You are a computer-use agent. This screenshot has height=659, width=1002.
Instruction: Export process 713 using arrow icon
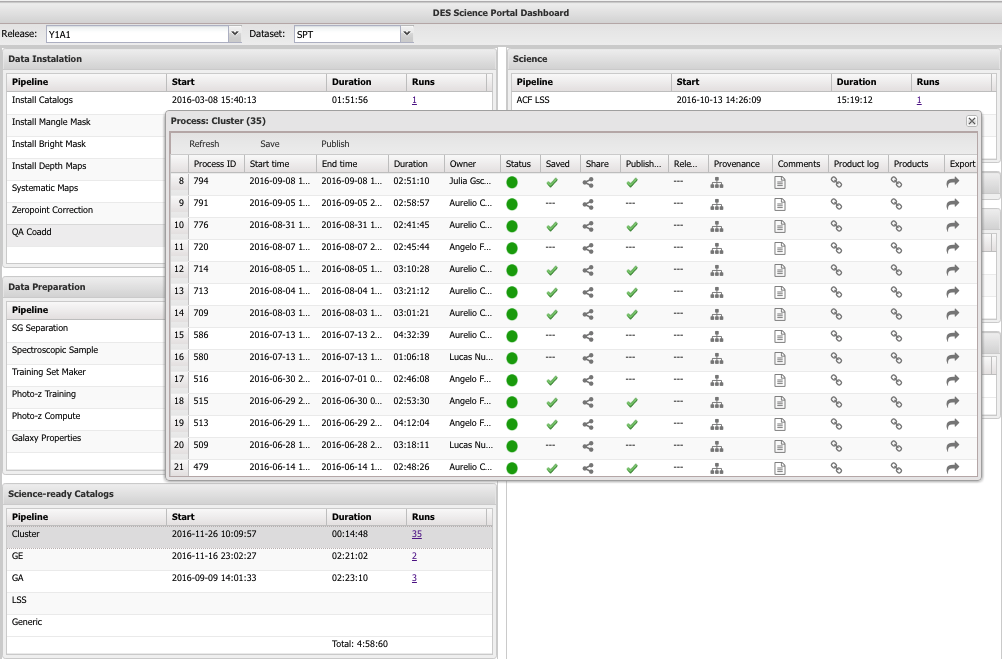click(x=953, y=292)
